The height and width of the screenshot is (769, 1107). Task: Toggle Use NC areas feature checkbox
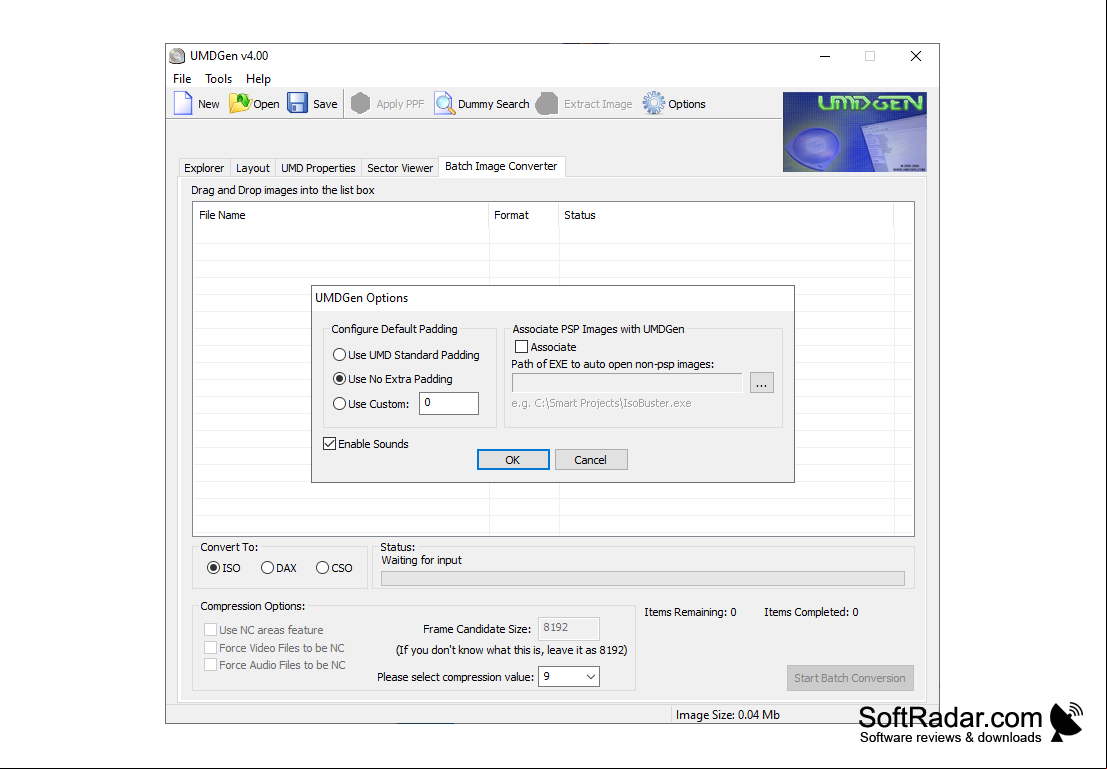210,629
